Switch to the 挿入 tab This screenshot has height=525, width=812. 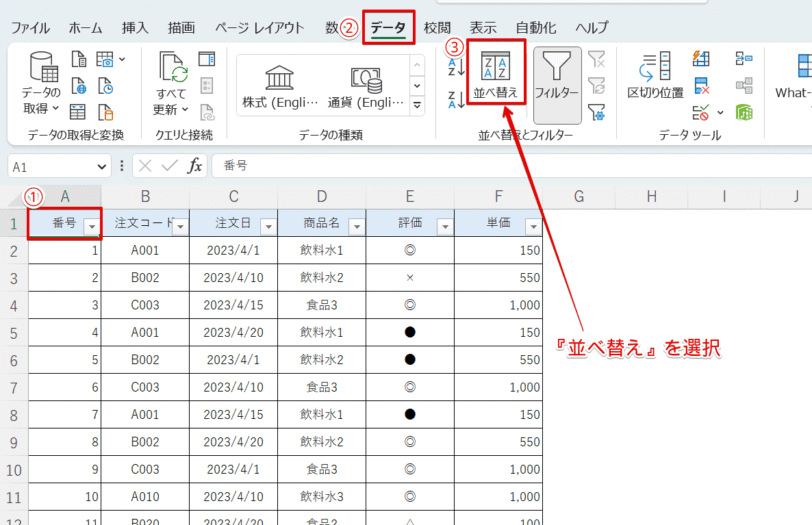135,28
